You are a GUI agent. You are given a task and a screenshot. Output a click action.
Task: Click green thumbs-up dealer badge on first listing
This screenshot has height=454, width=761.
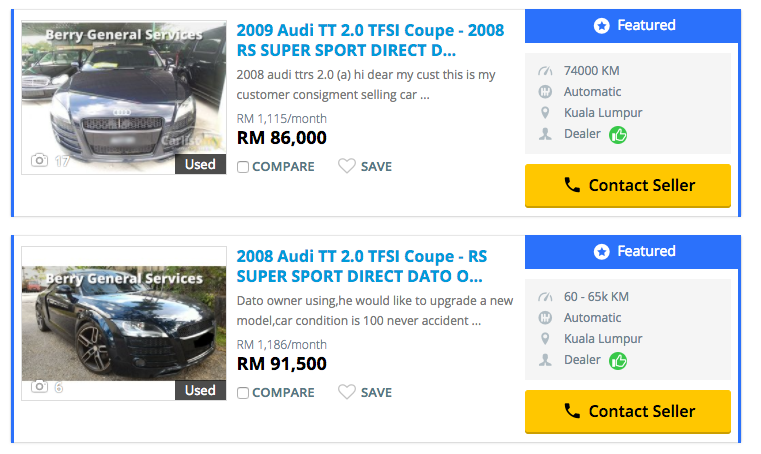tap(618, 134)
